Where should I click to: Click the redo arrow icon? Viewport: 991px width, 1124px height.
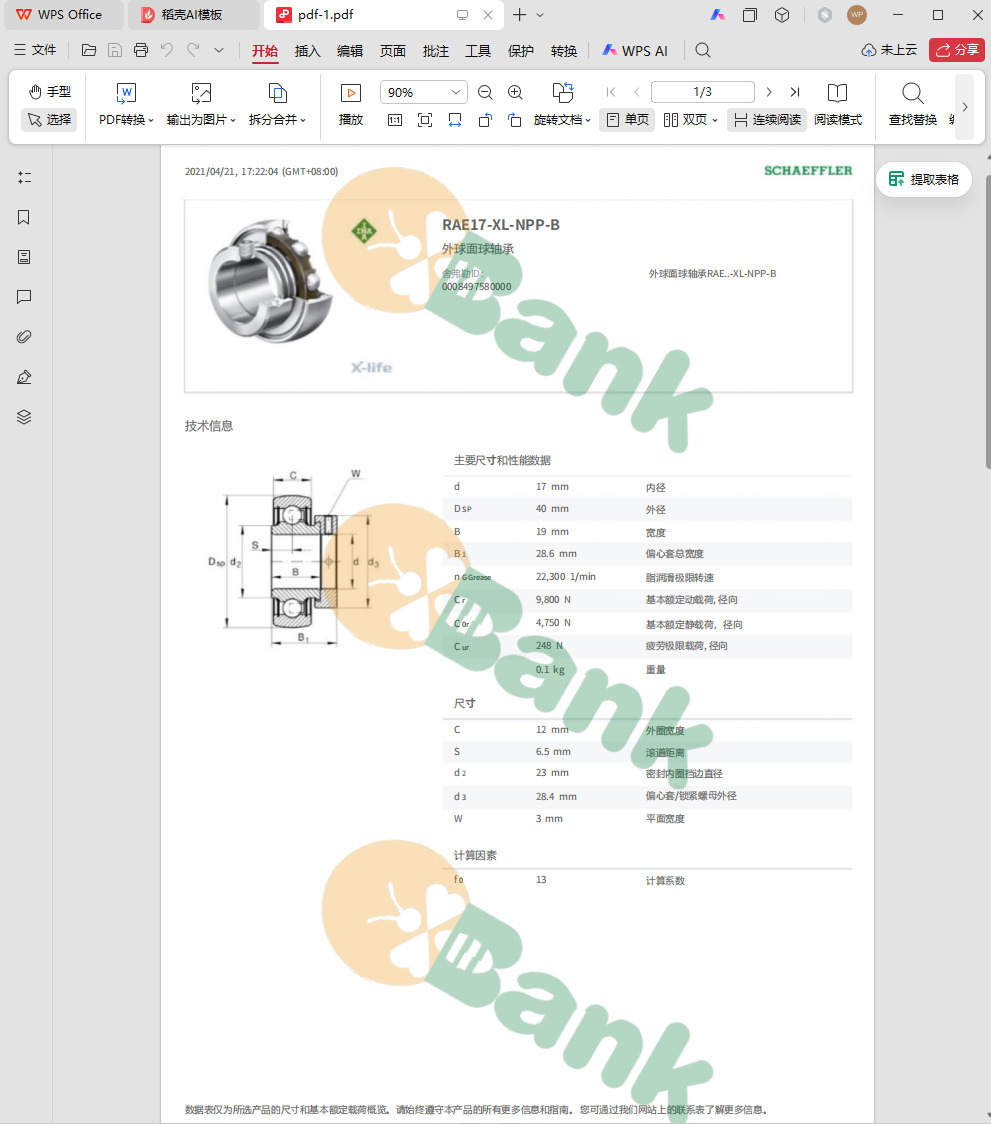click(x=193, y=50)
